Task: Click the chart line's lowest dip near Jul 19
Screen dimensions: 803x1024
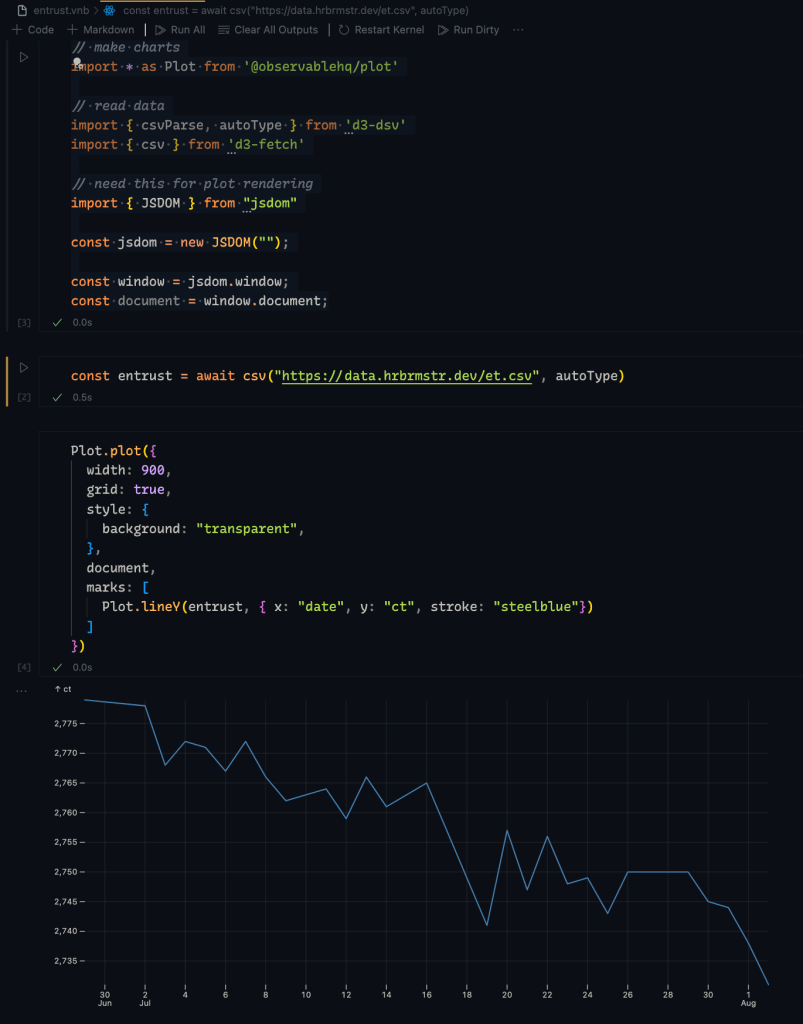Action: tap(487, 925)
